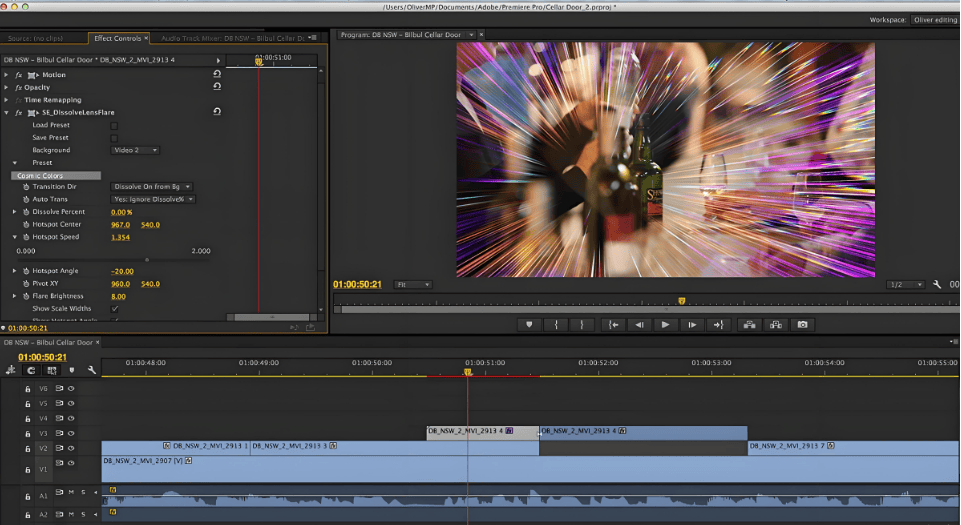
Task: Uncheck the Show Scale Widths checkbox
Action: [114, 309]
